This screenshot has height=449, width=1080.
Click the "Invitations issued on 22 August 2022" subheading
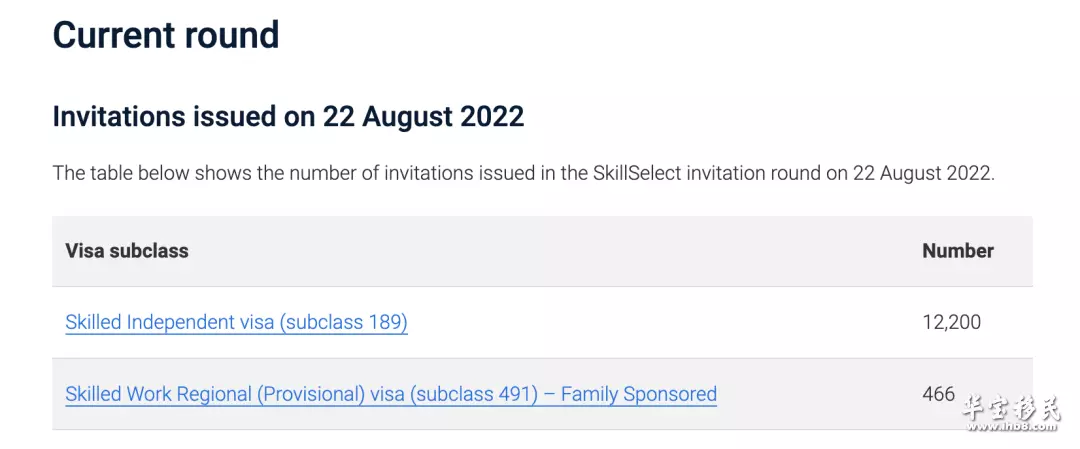pyautogui.click(x=289, y=116)
